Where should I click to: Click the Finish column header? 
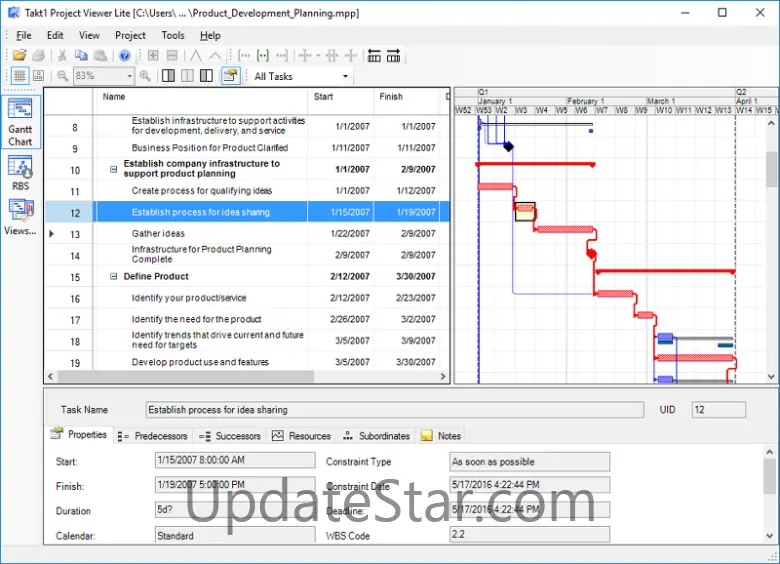click(408, 101)
